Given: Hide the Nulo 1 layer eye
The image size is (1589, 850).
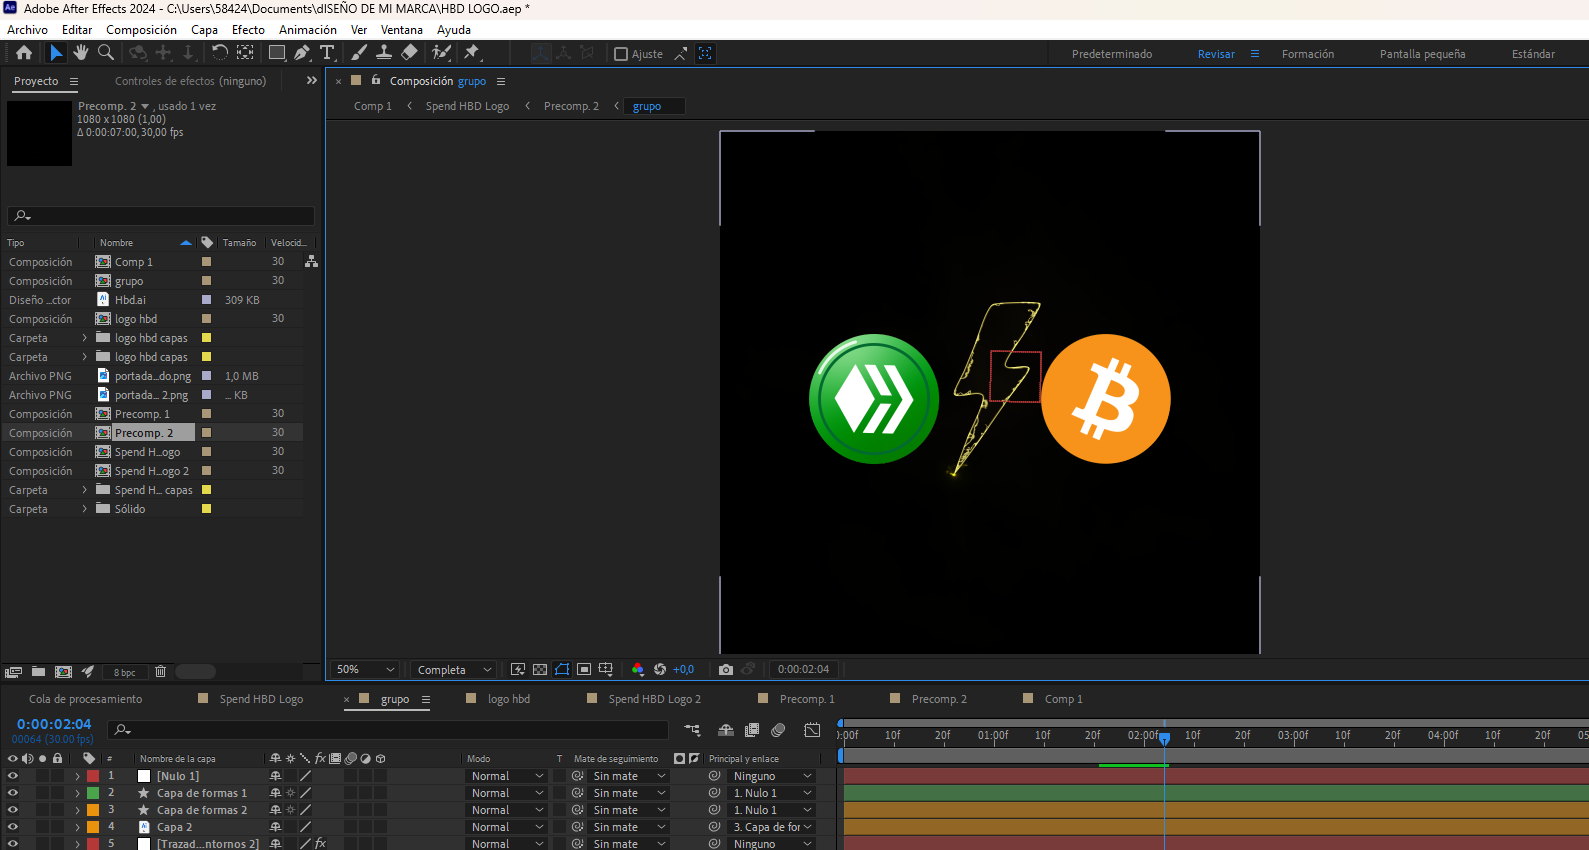Looking at the screenshot, I should click(x=13, y=776).
